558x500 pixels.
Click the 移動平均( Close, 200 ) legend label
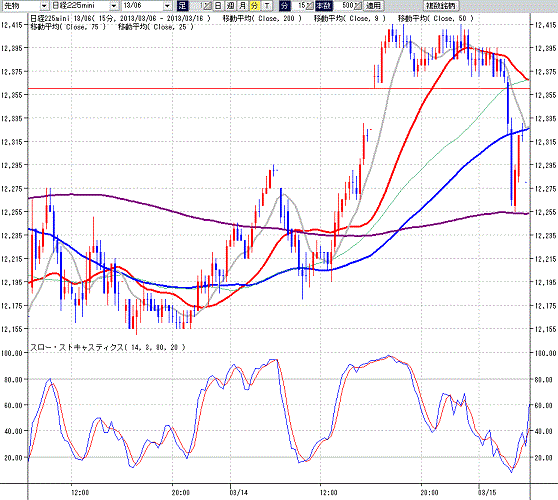262,19
